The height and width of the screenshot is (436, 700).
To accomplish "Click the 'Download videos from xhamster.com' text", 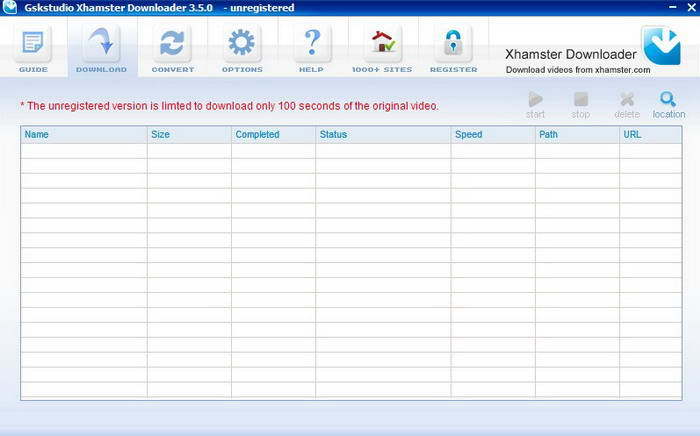I will click(x=578, y=70).
